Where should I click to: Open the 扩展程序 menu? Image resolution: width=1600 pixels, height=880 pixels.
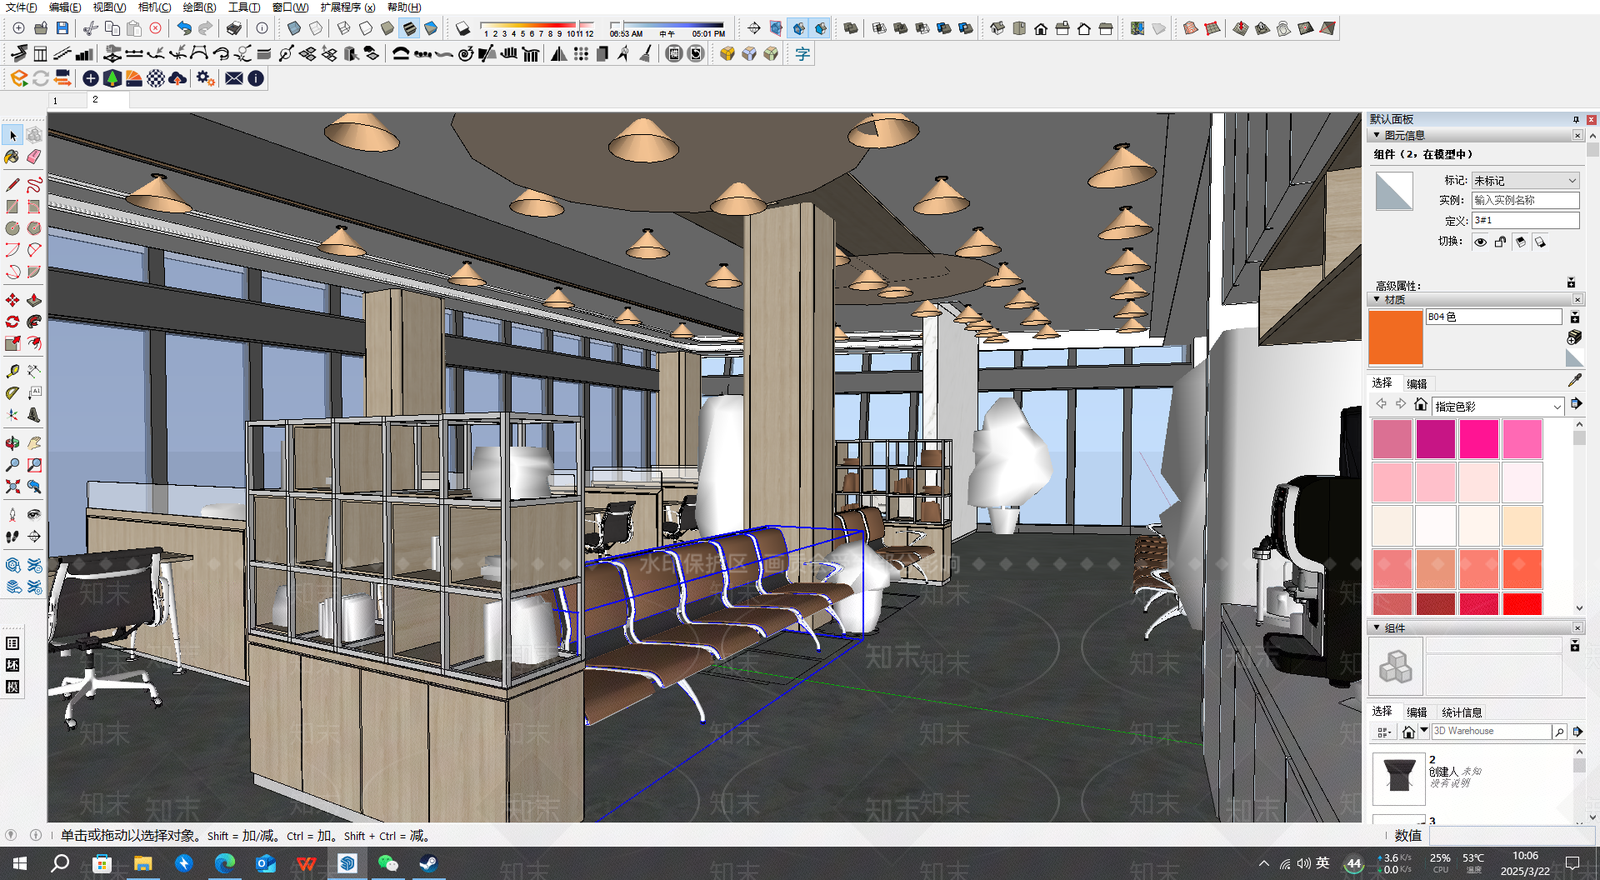348,7
